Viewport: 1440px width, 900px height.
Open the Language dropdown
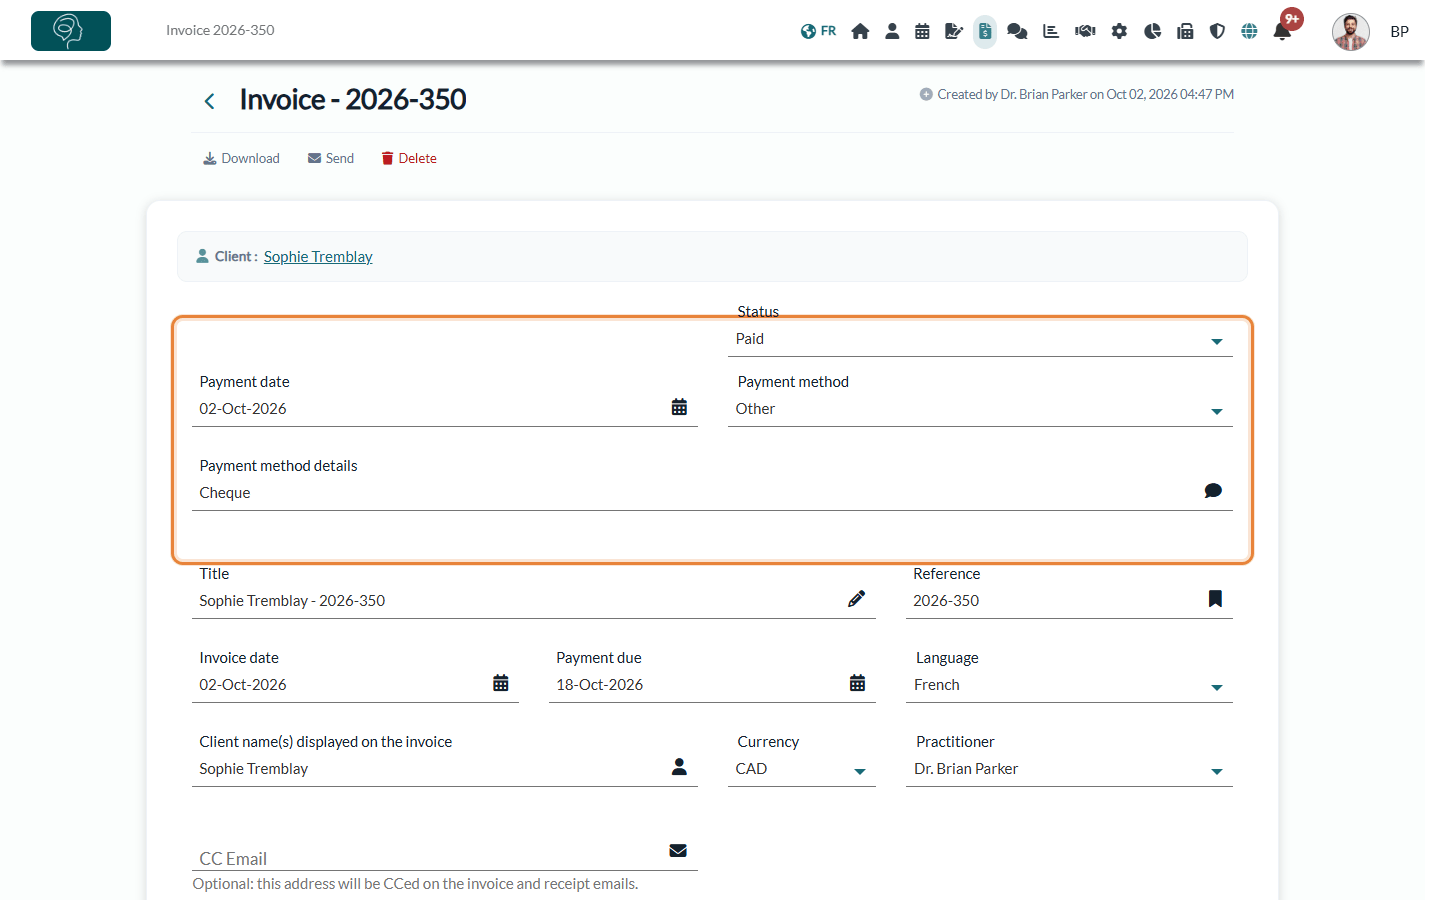pyautogui.click(x=1069, y=685)
